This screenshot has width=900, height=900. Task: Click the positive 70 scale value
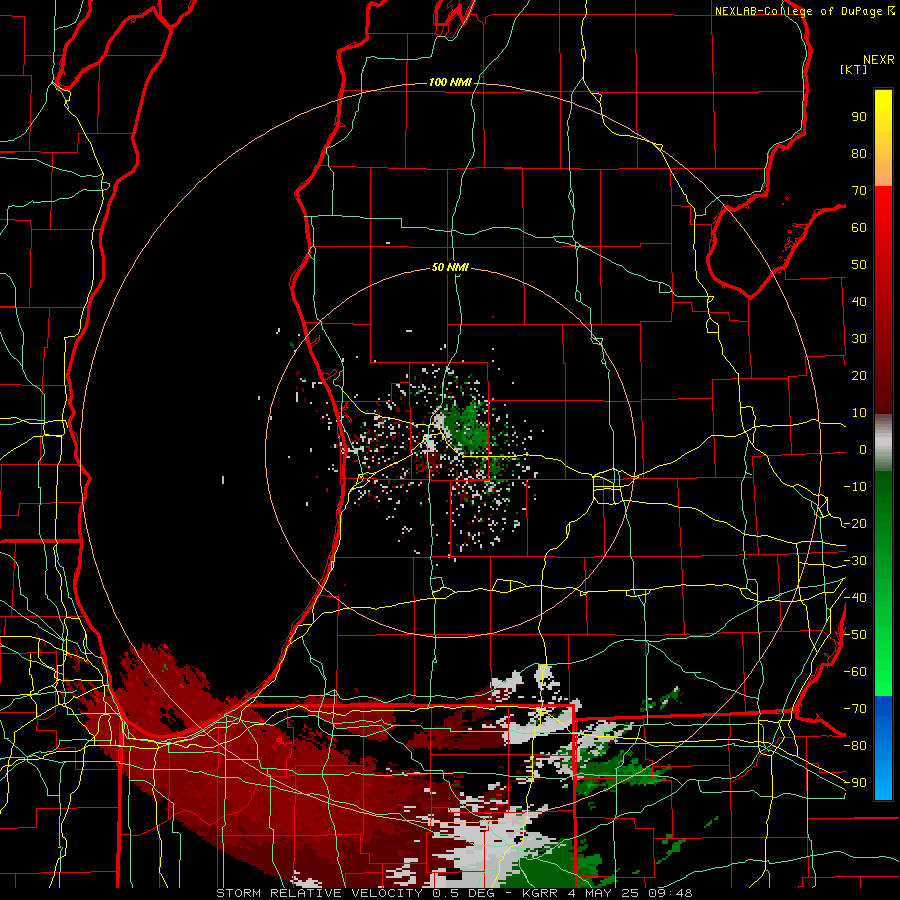tap(859, 191)
